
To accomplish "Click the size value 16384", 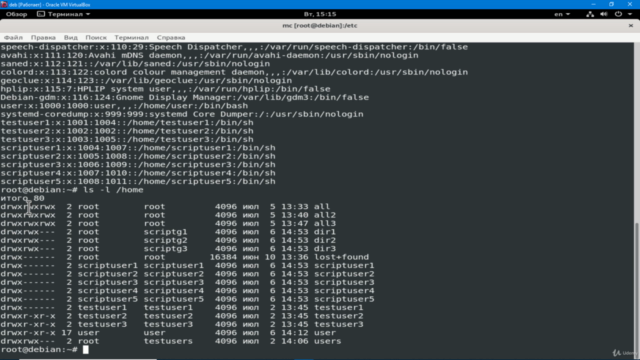I will (x=223, y=257).
